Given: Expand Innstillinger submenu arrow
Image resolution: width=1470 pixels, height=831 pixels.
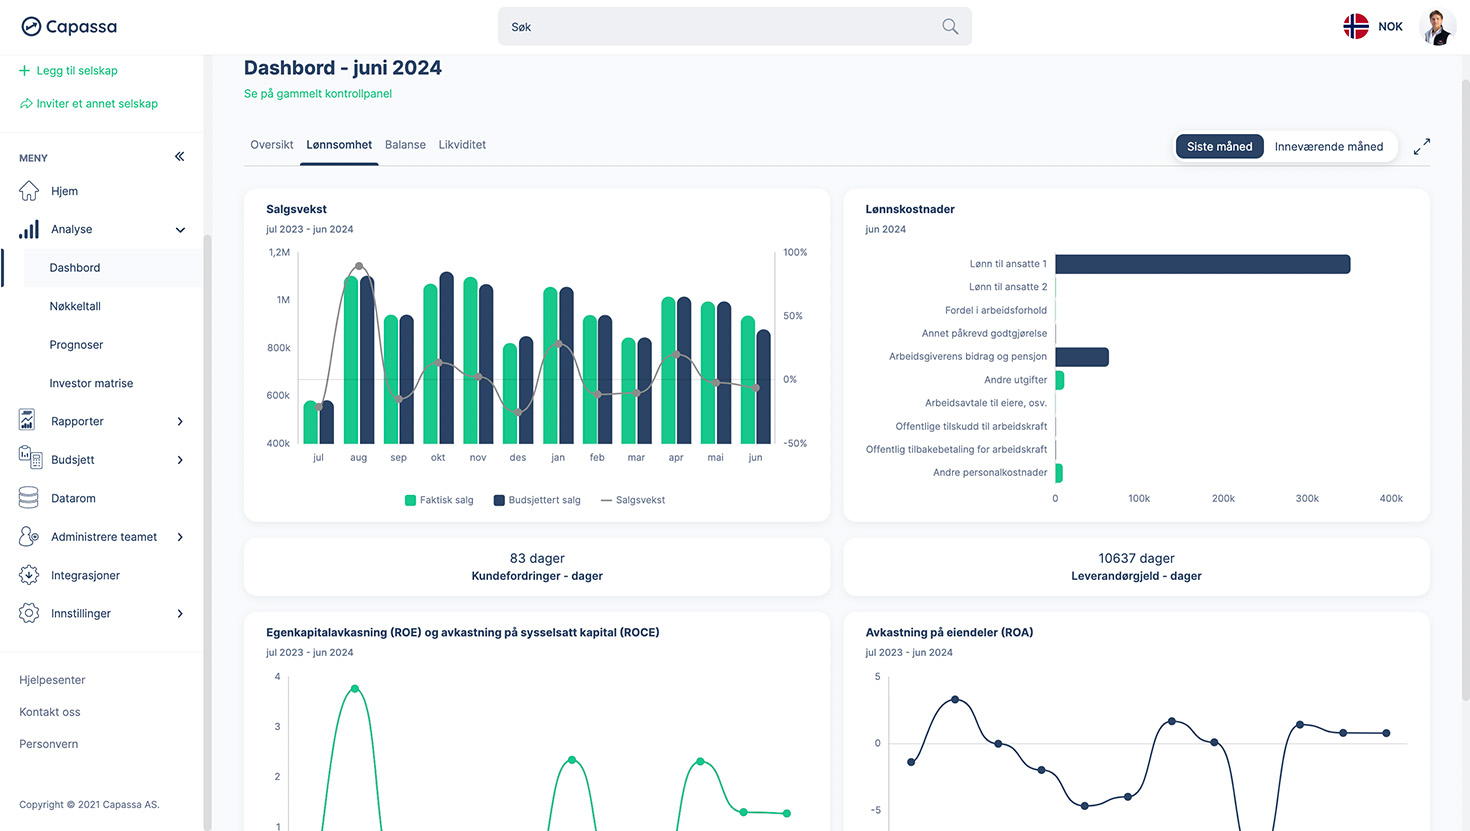Looking at the screenshot, I should (180, 614).
